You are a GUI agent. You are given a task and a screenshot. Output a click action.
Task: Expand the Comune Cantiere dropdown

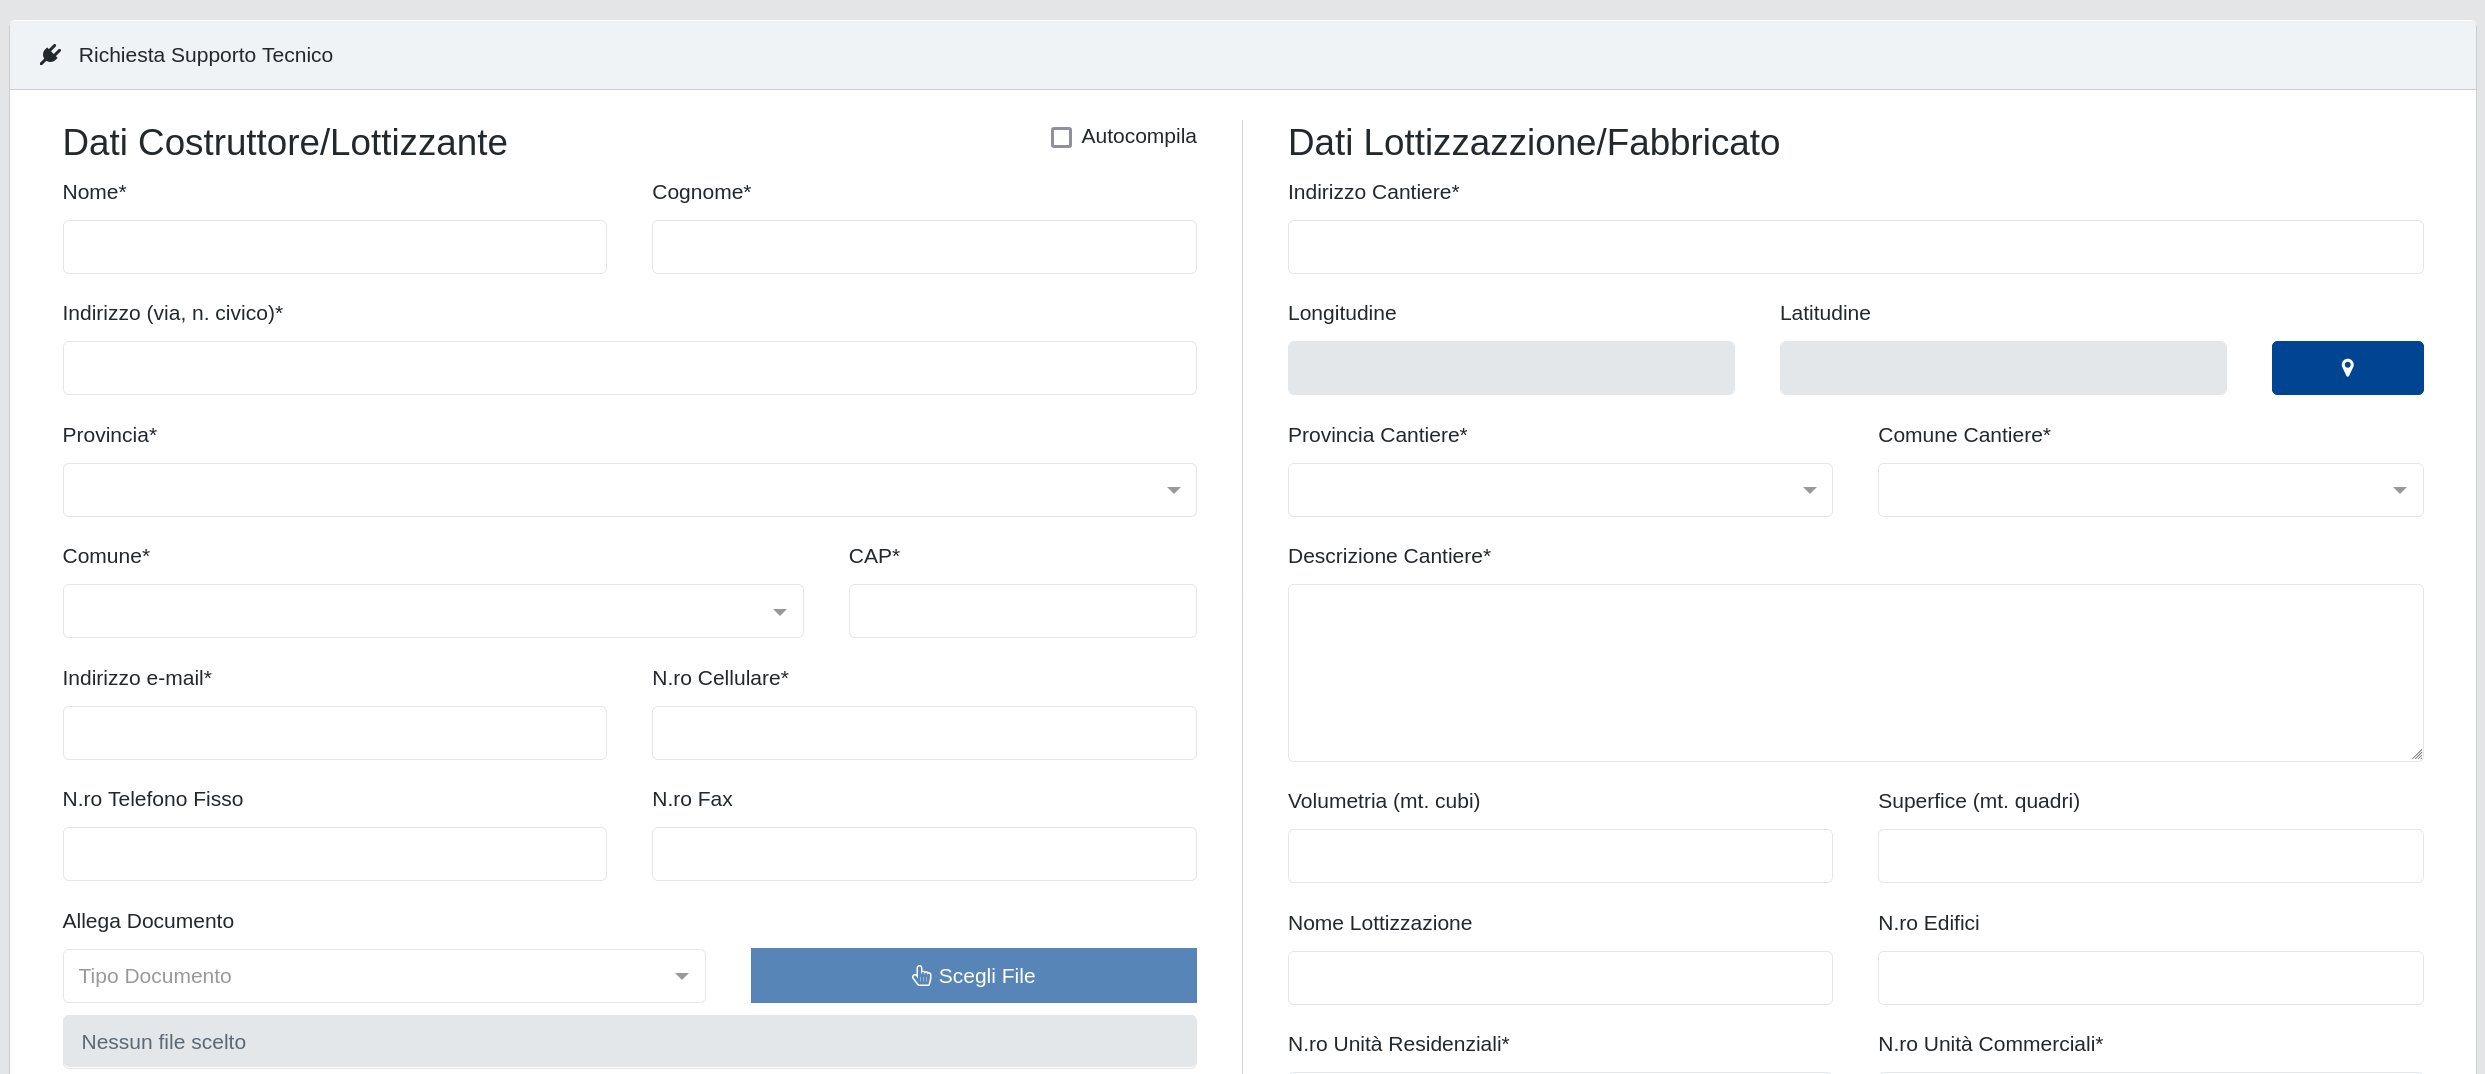[2149, 490]
